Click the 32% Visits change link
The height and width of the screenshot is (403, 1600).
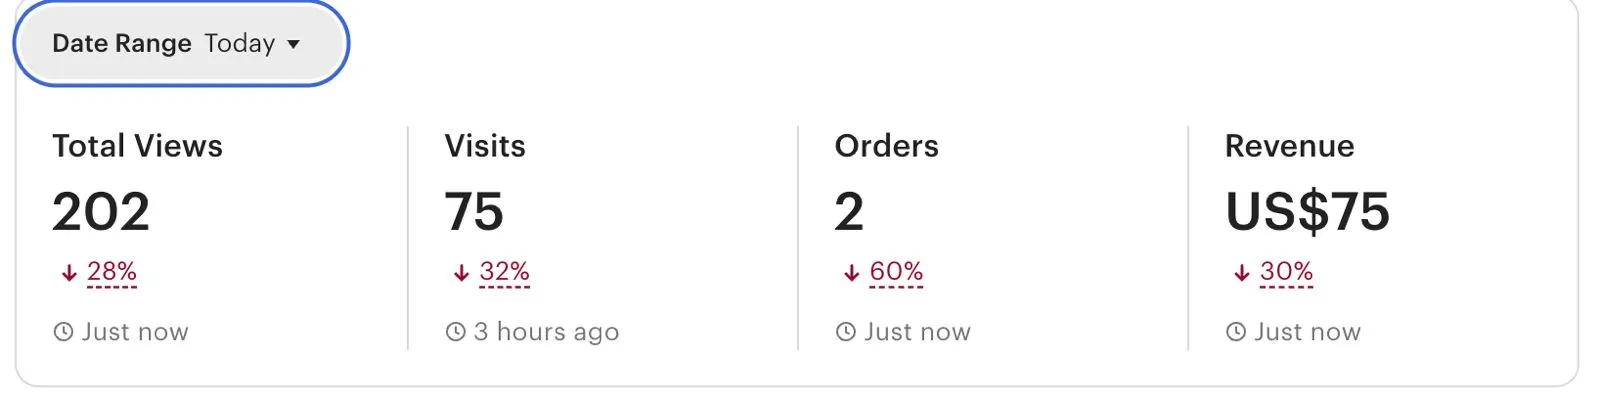(504, 272)
